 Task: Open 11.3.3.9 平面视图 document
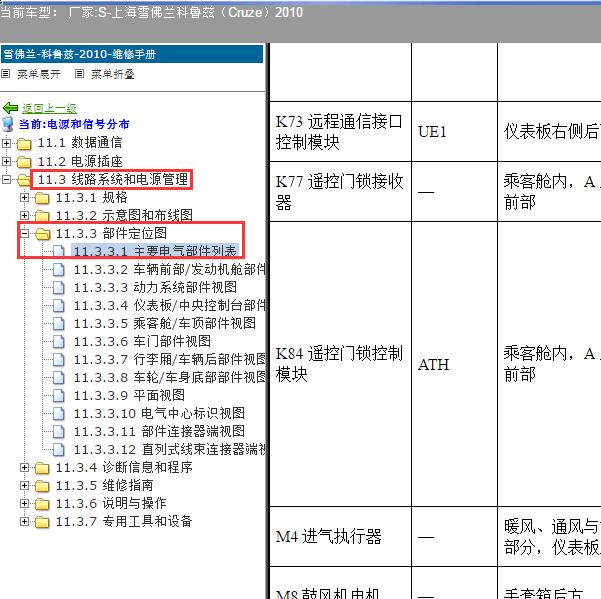pyautogui.click(x=129, y=395)
